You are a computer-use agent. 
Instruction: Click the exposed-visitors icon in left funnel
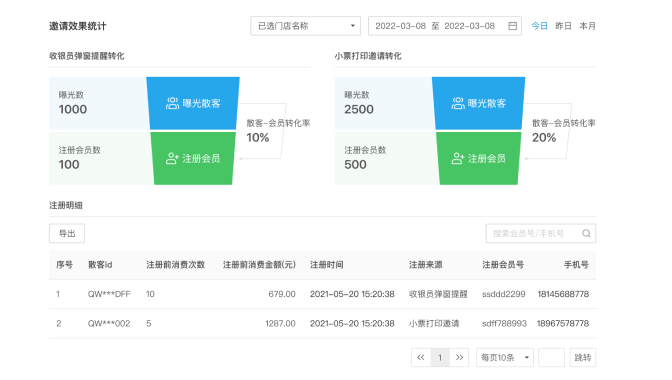point(172,103)
